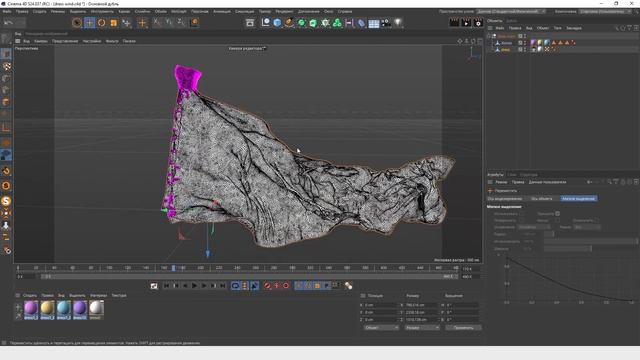
Task: Click the light bulb Light icon
Action: (x=398, y=23)
